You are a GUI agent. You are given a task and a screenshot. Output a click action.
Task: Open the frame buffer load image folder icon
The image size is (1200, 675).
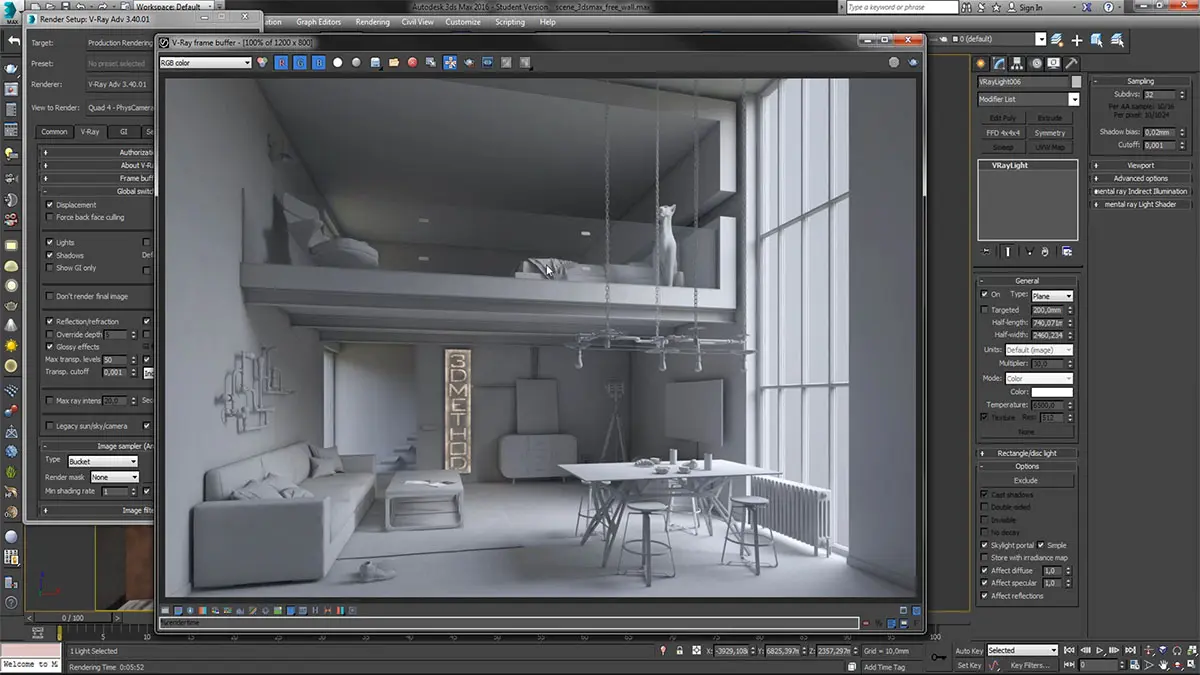click(x=394, y=62)
